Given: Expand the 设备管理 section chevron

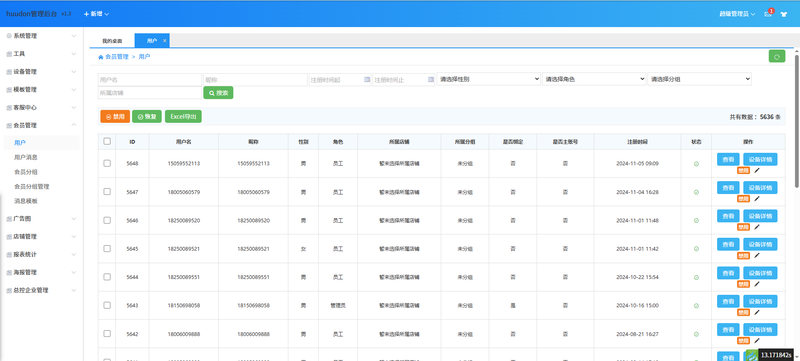Looking at the screenshot, I should click(73, 72).
